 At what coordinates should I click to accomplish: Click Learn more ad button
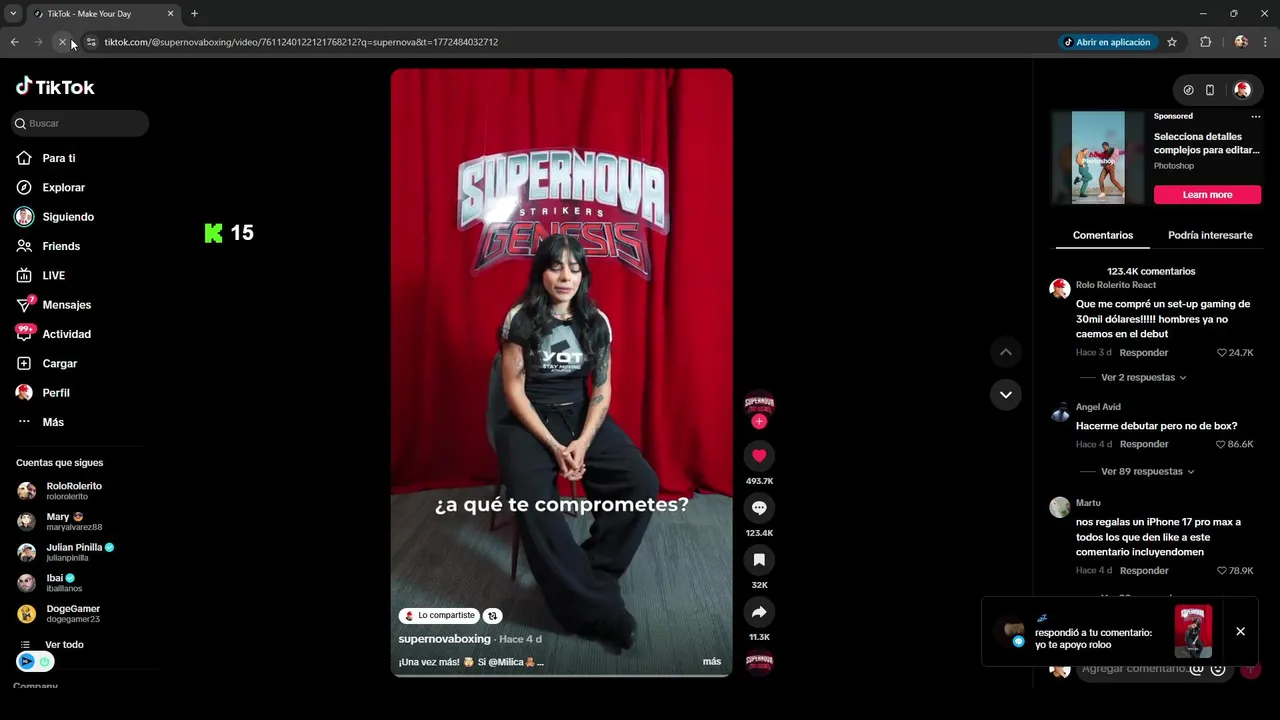(x=1207, y=195)
